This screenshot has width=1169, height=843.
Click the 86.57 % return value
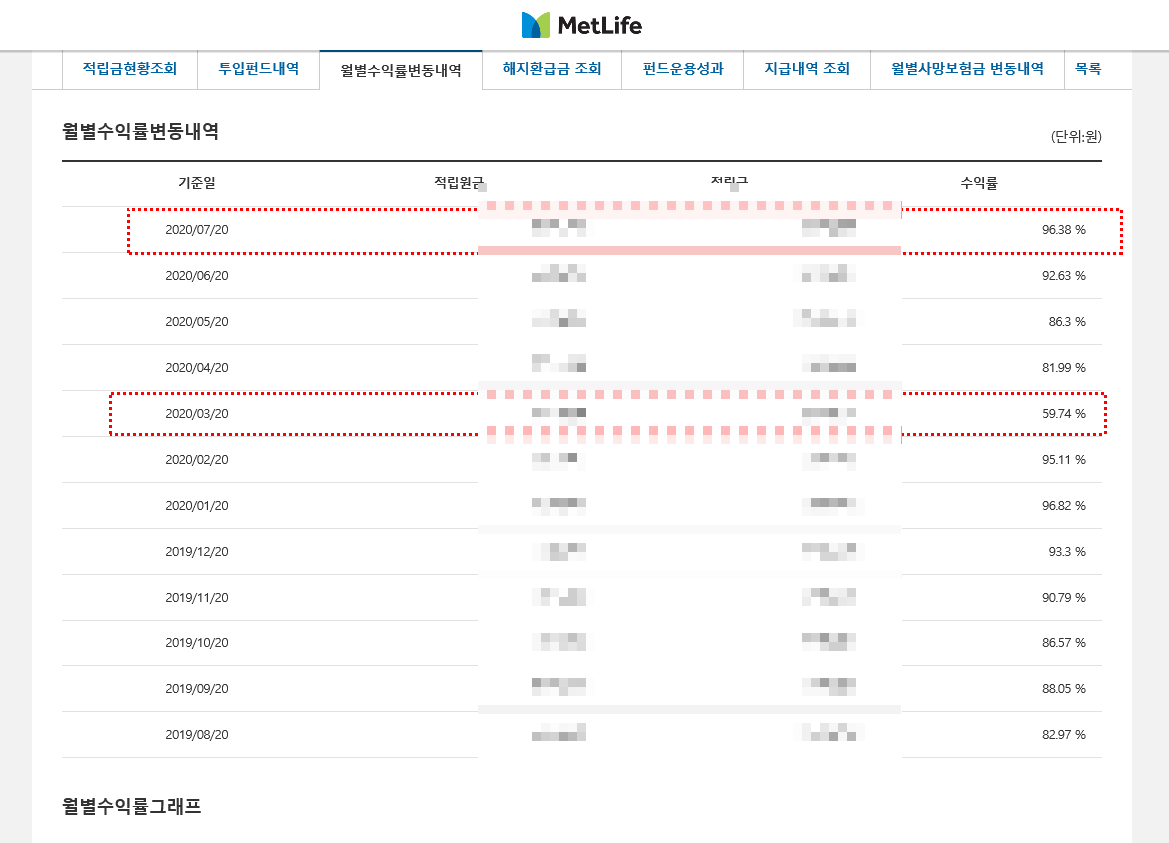(x=1064, y=643)
